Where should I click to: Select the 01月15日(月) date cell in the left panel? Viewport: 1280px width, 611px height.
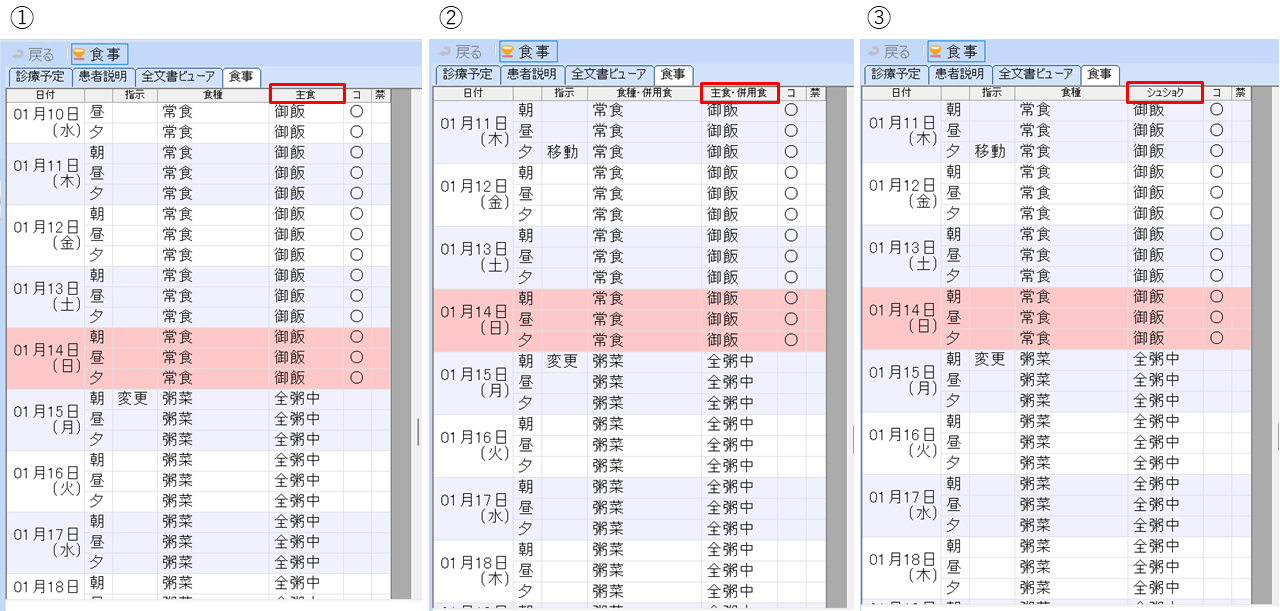point(46,419)
